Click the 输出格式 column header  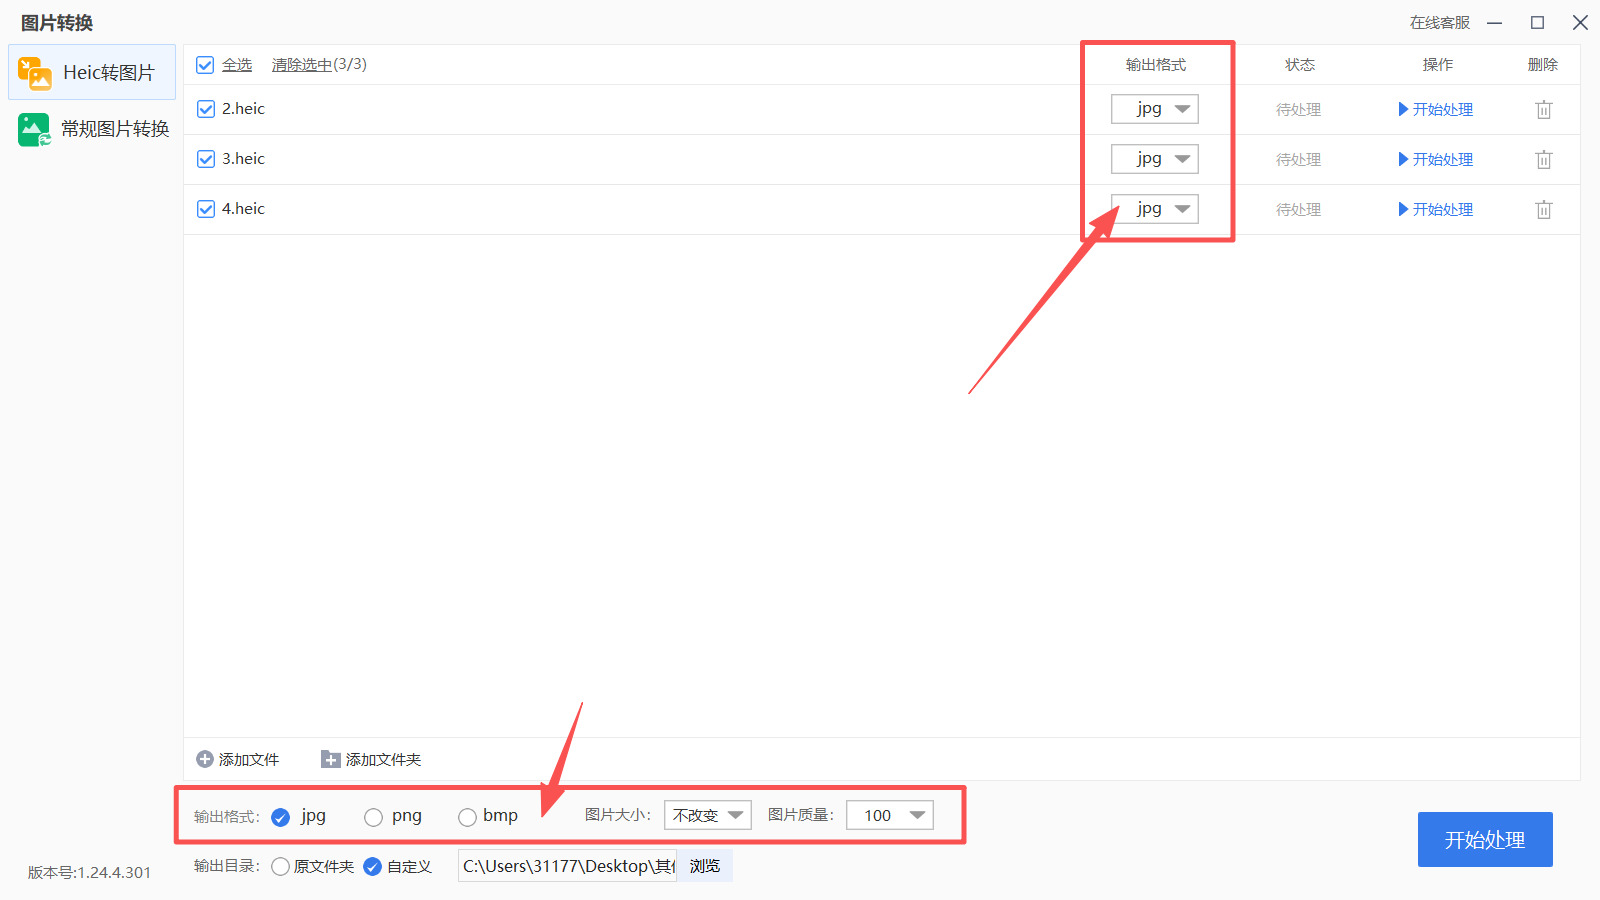[x=1156, y=65]
